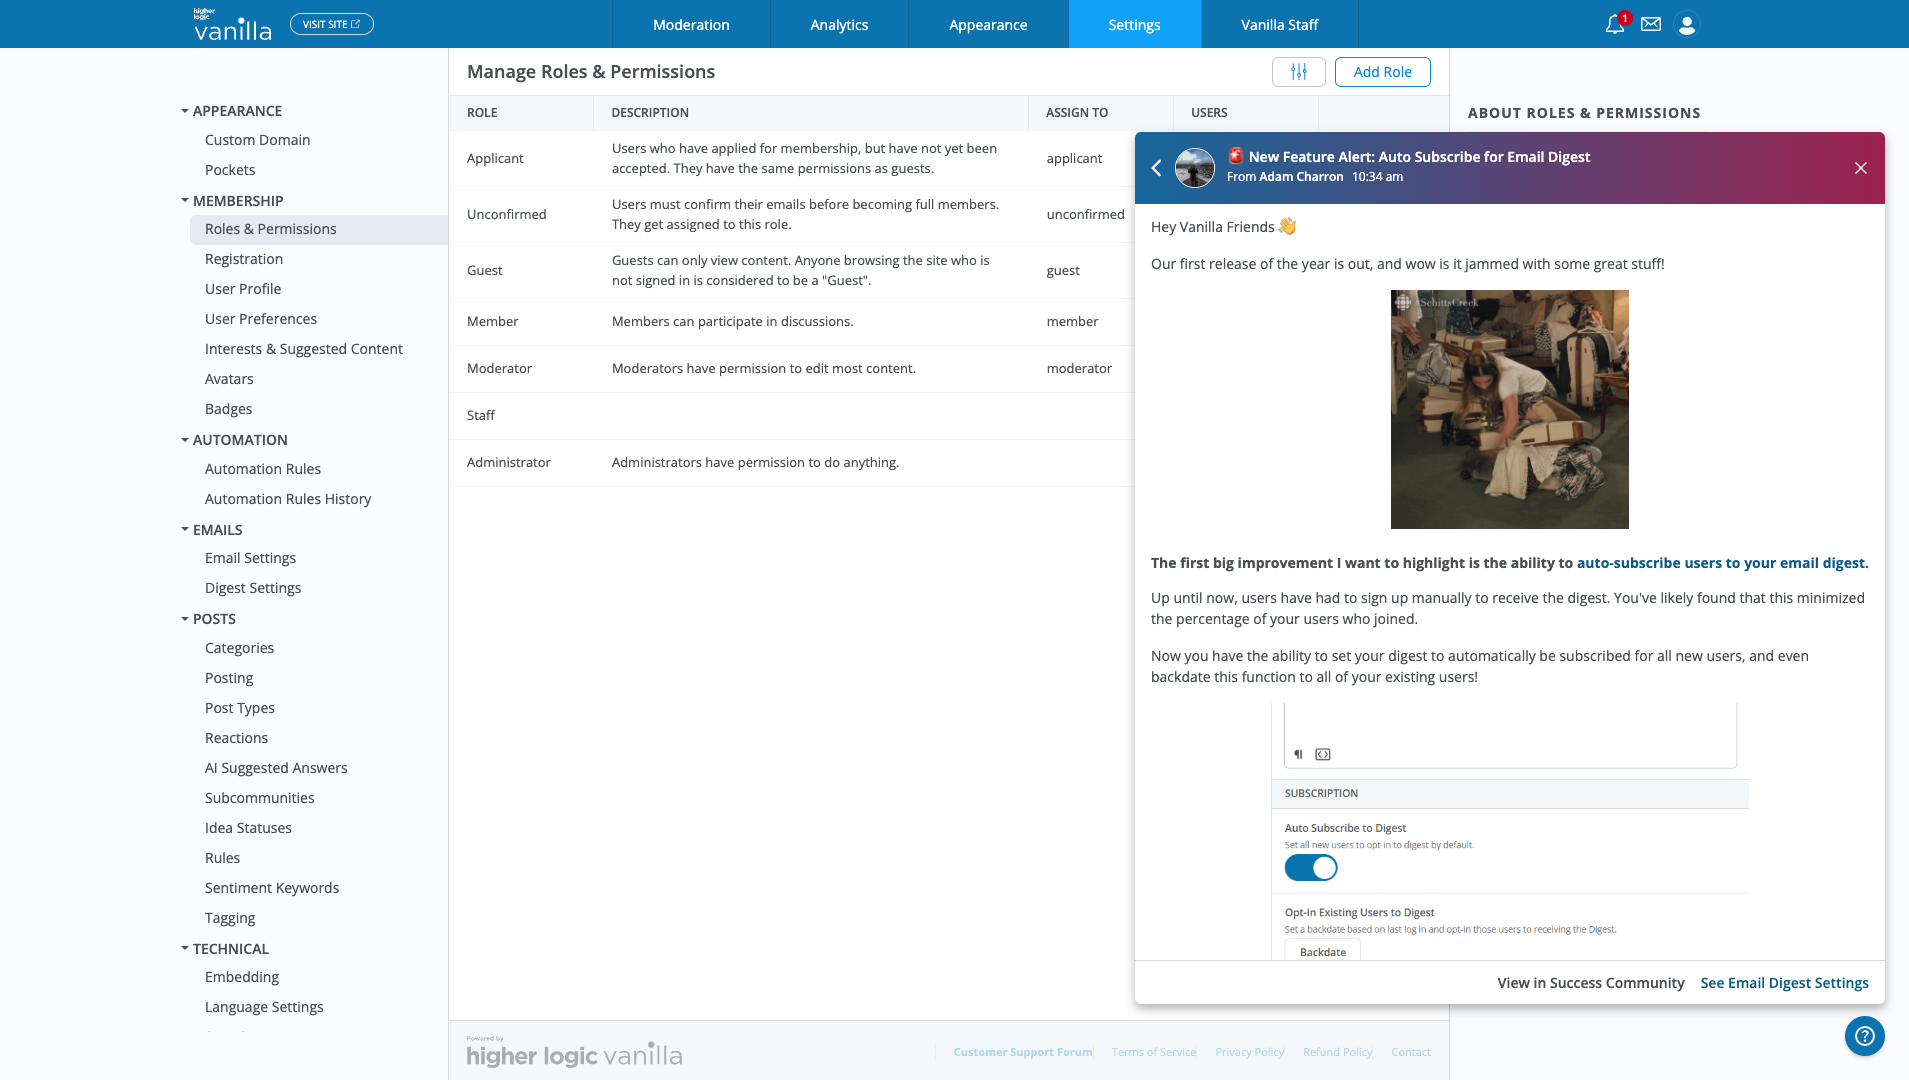Go back using the announcement panel chevron
The width and height of the screenshot is (1909, 1080).
(x=1157, y=167)
